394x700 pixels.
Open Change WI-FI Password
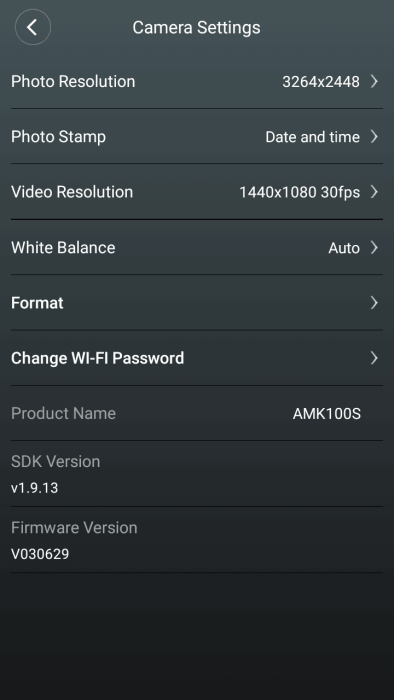[x=197, y=358]
